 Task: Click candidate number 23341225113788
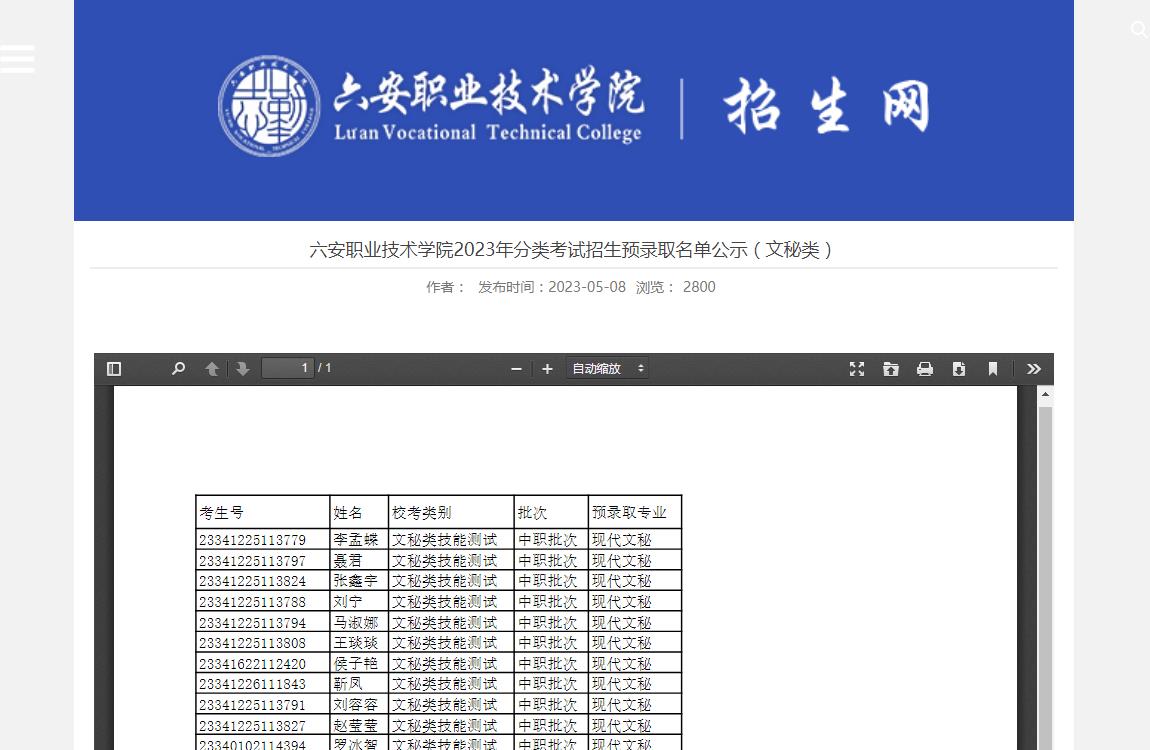click(x=252, y=602)
